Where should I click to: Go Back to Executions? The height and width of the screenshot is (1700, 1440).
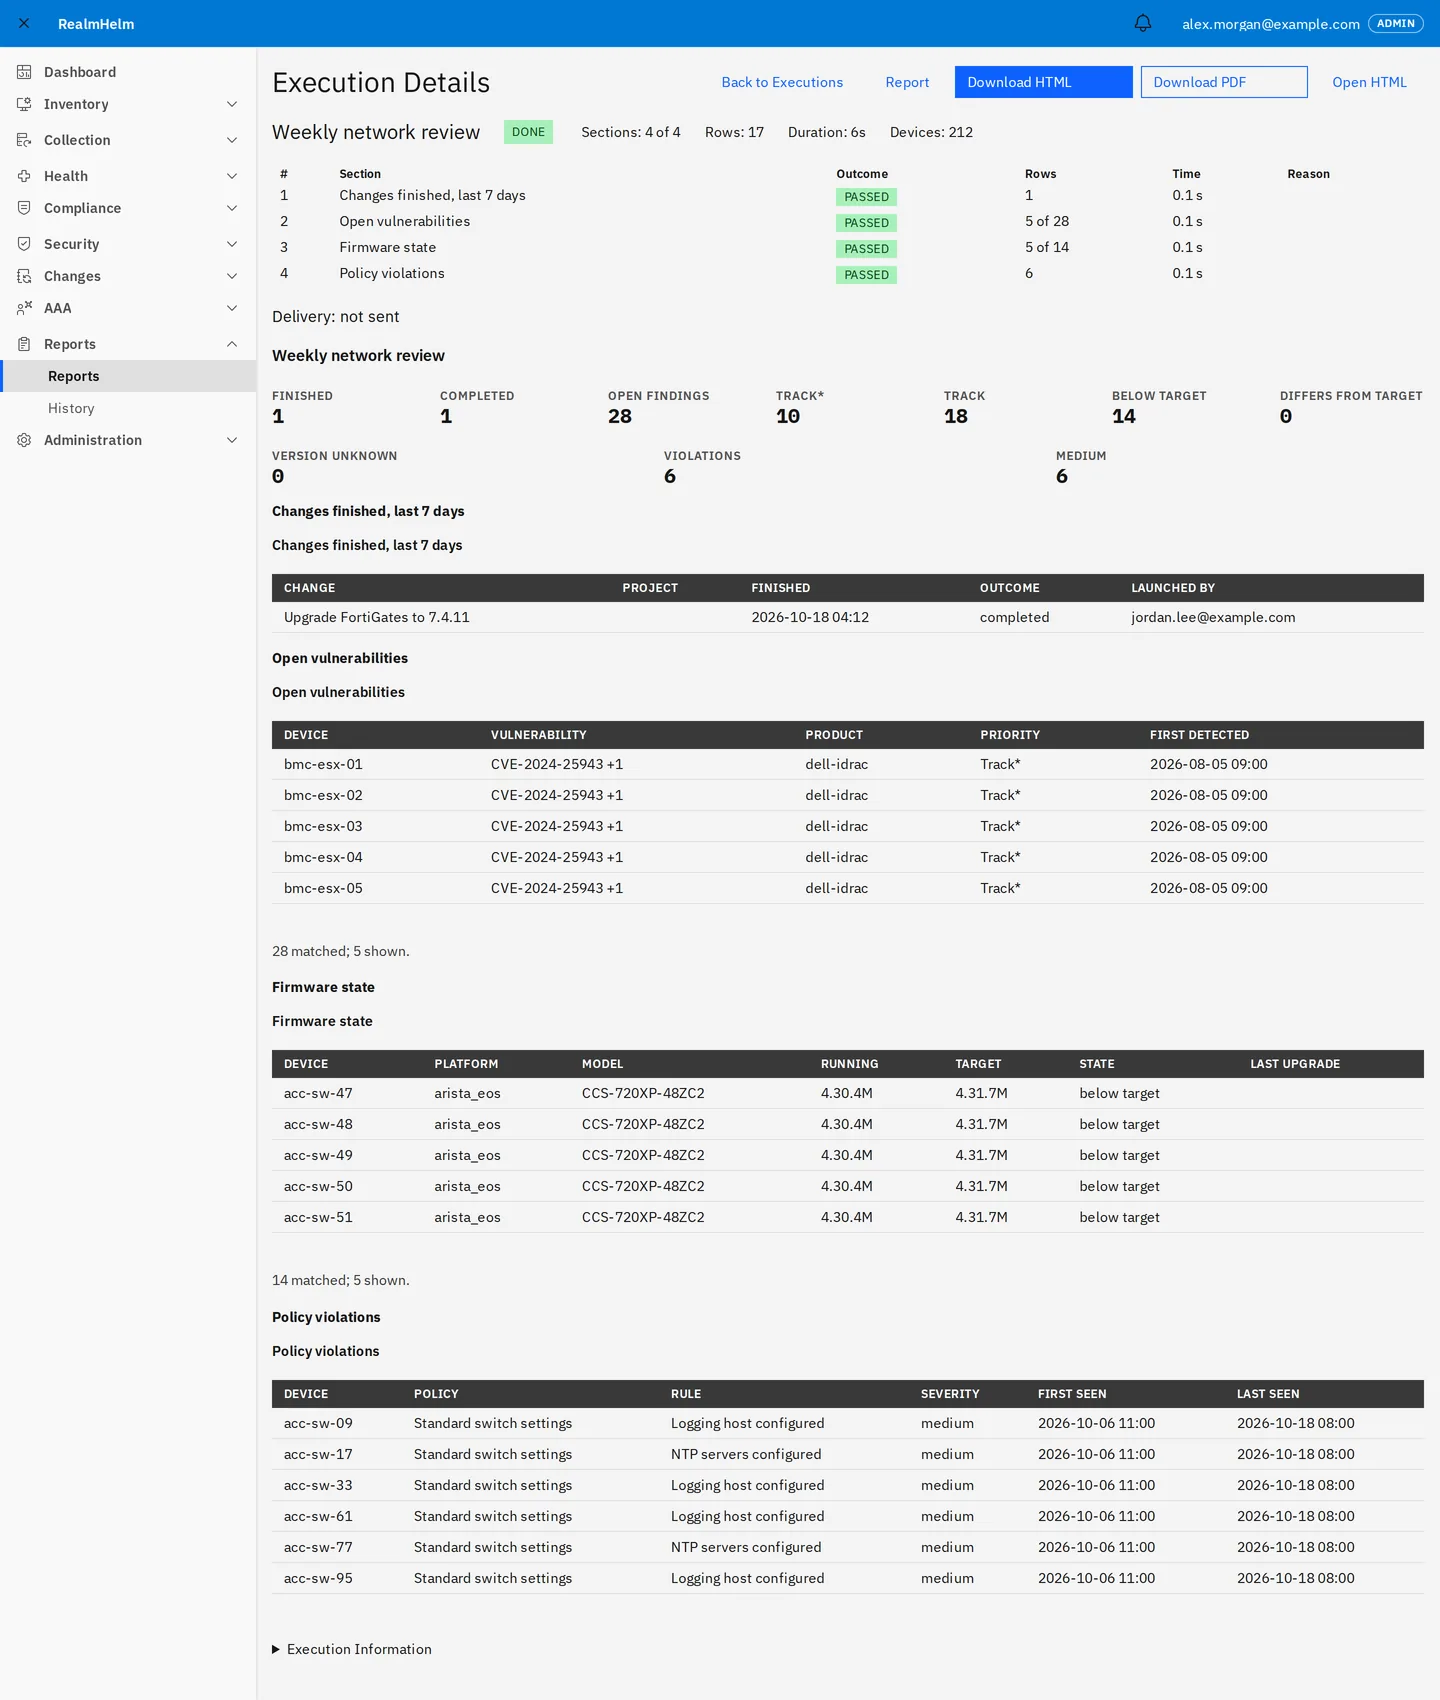click(782, 82)
